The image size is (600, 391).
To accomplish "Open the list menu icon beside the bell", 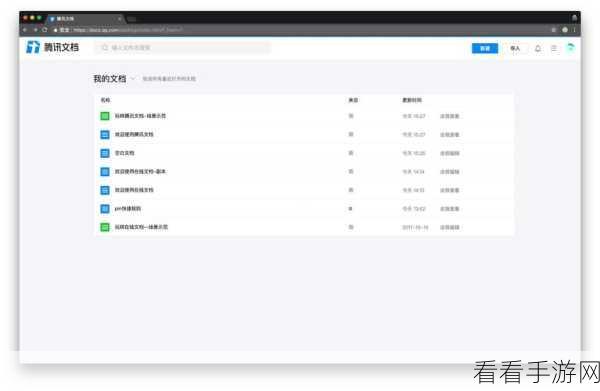I will click(554, 48).
